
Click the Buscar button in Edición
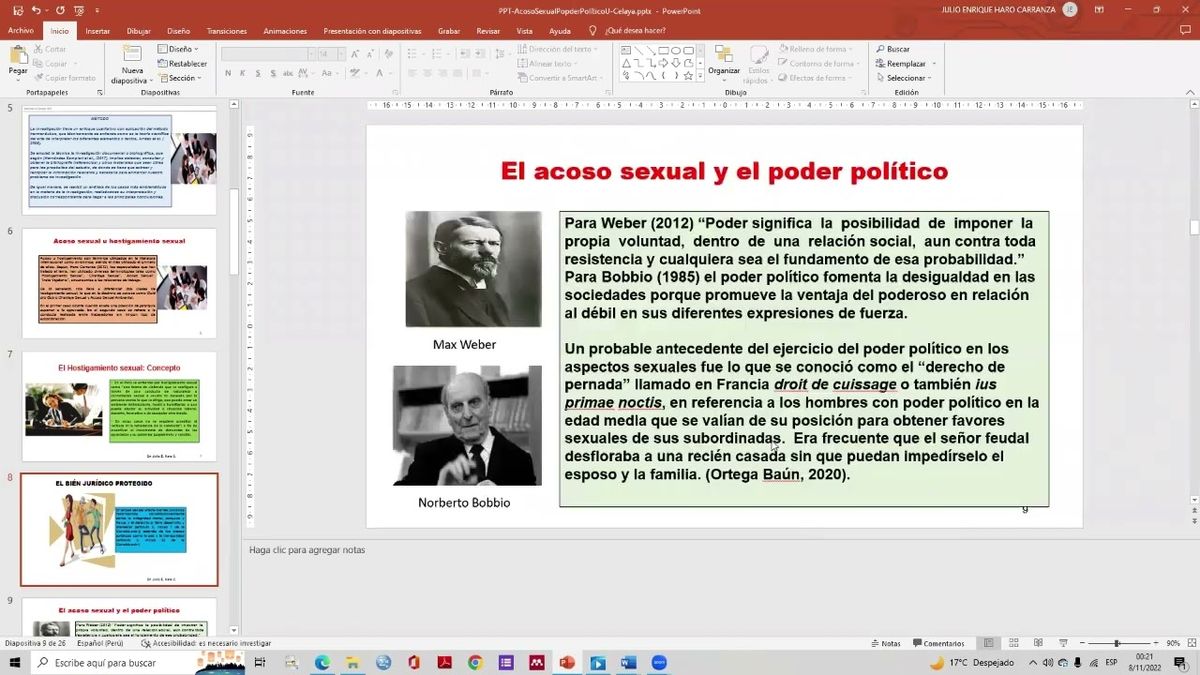coord(892,48)
